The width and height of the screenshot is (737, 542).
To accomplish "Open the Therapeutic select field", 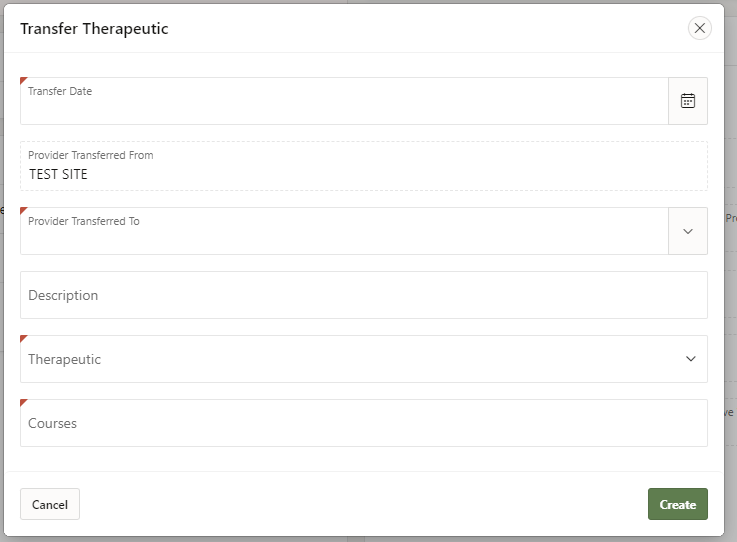I will (x=350, y=359).
